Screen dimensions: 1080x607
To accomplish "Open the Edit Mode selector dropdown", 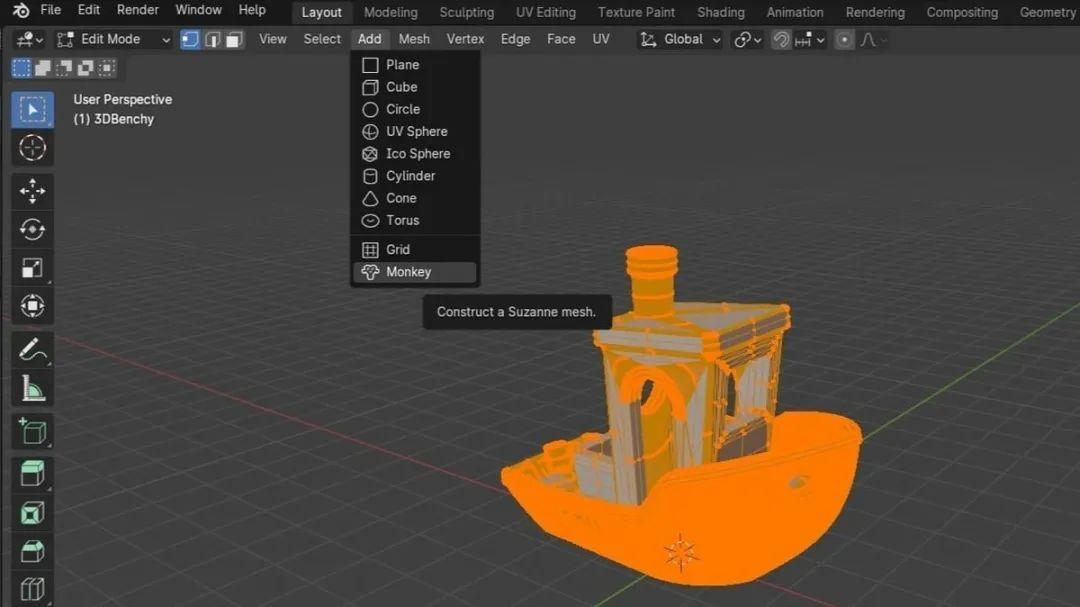I will click(113, 38).
